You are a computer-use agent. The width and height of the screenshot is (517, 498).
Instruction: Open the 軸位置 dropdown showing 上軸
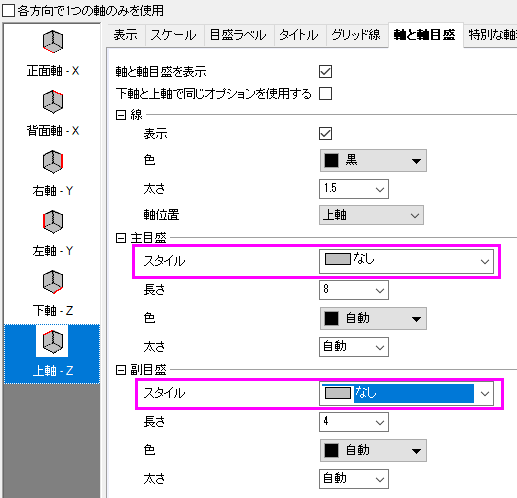pos(371,215)
